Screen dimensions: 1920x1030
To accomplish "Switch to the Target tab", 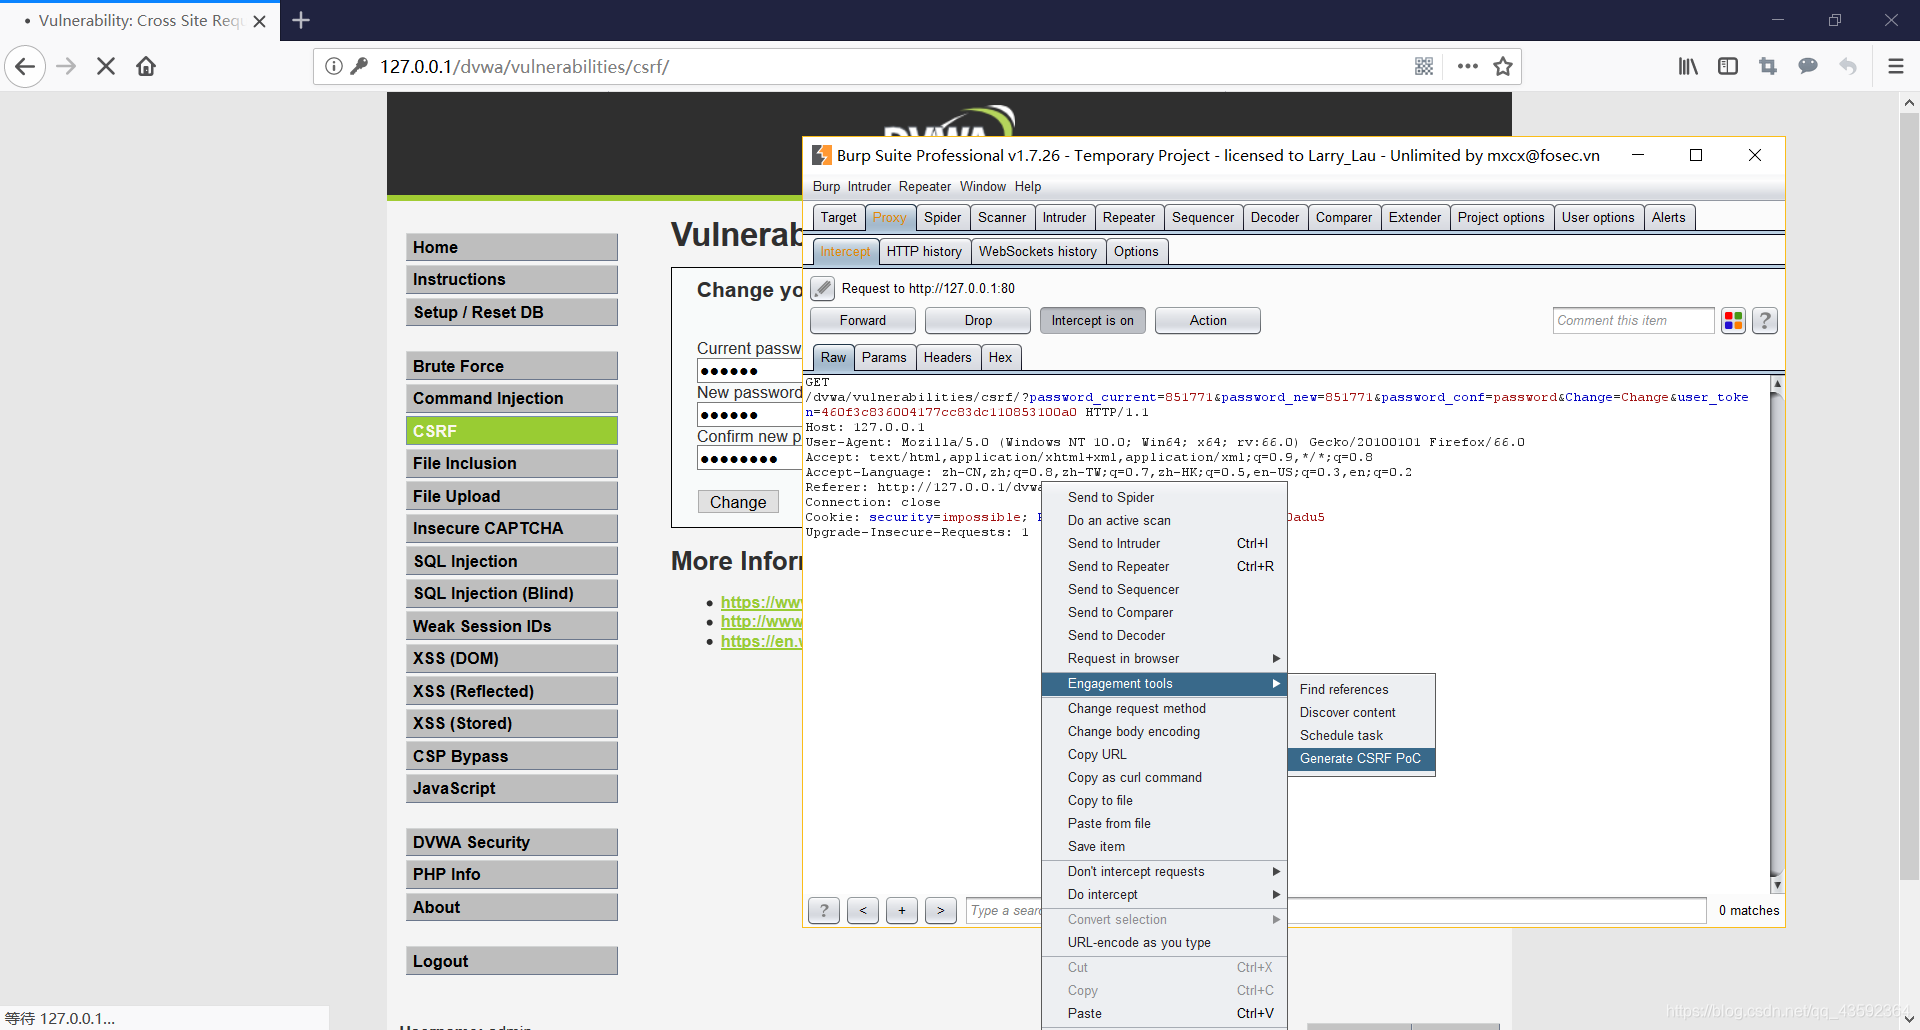I will click(x=838, y=218).
